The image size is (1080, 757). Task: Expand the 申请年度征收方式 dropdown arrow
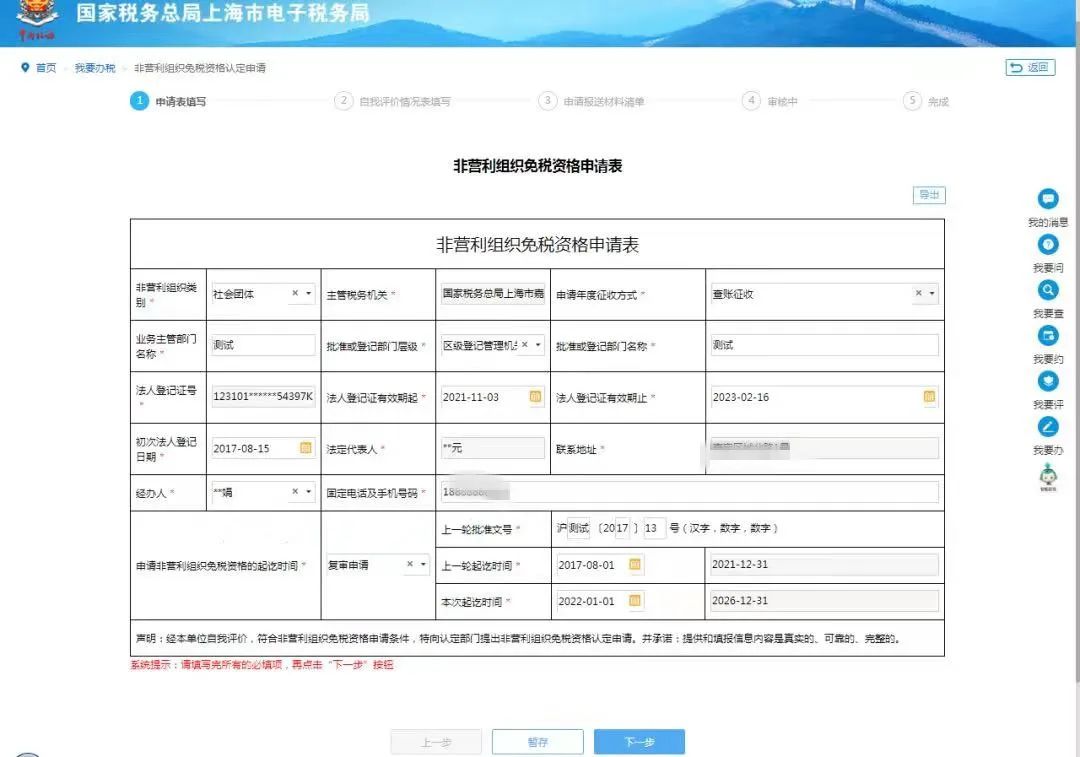pyautogui.click(x=932, y=293)
